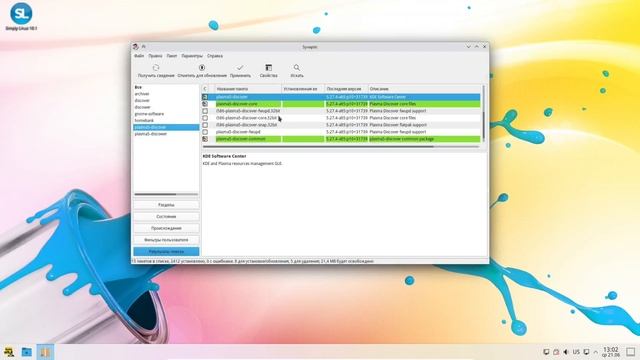640x360 pixels.
Task: Click the Применить checkmark toolbar icon
Action: 240,68
